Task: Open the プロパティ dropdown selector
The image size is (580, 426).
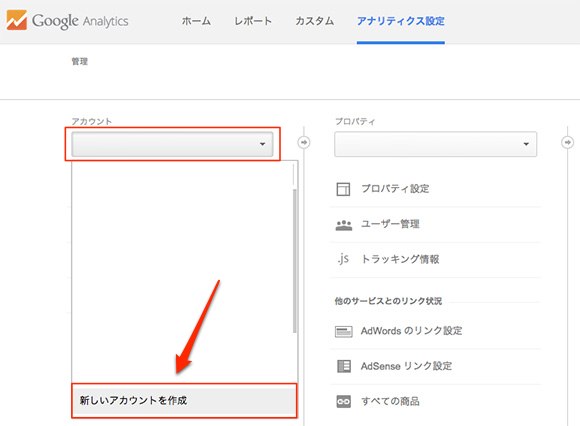Action: [435, 144]
